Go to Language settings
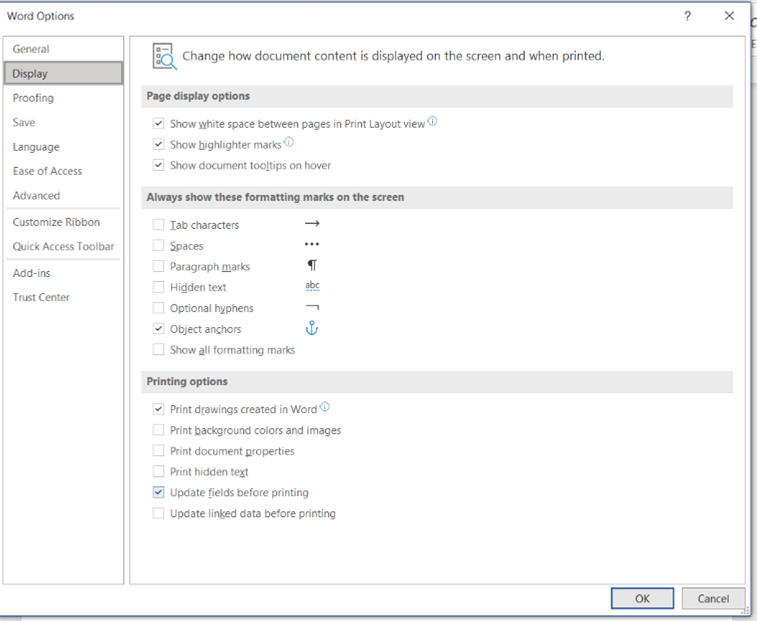 [x=63, y=147]
